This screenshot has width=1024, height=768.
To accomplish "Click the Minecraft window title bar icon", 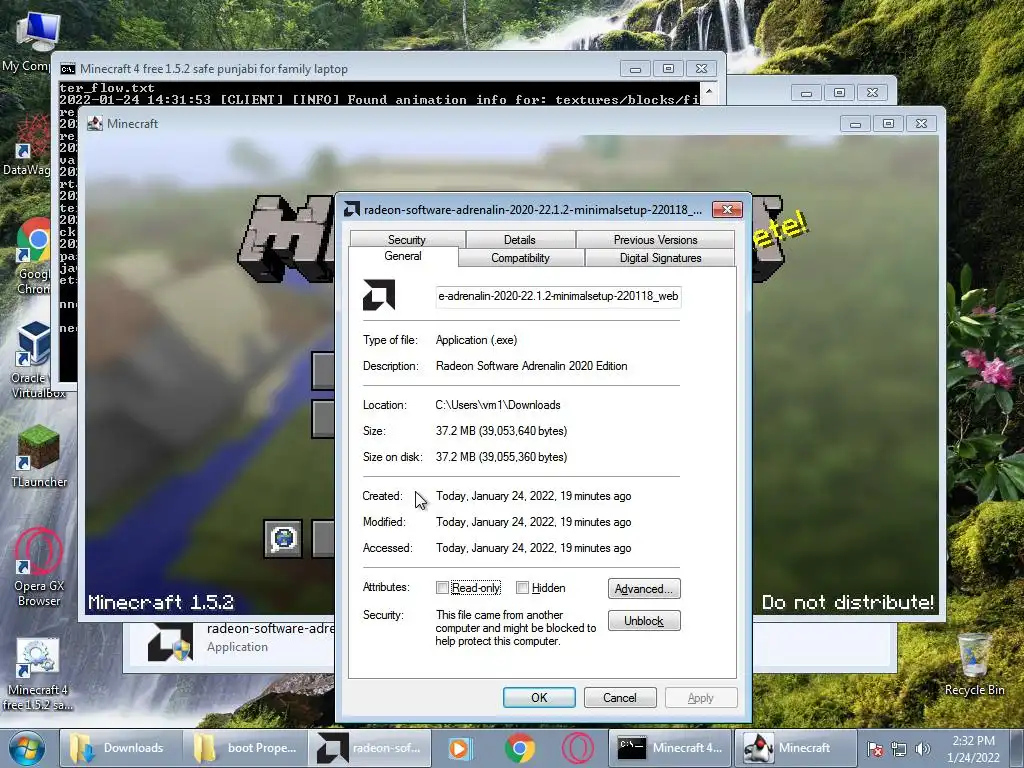I will 95,123.
